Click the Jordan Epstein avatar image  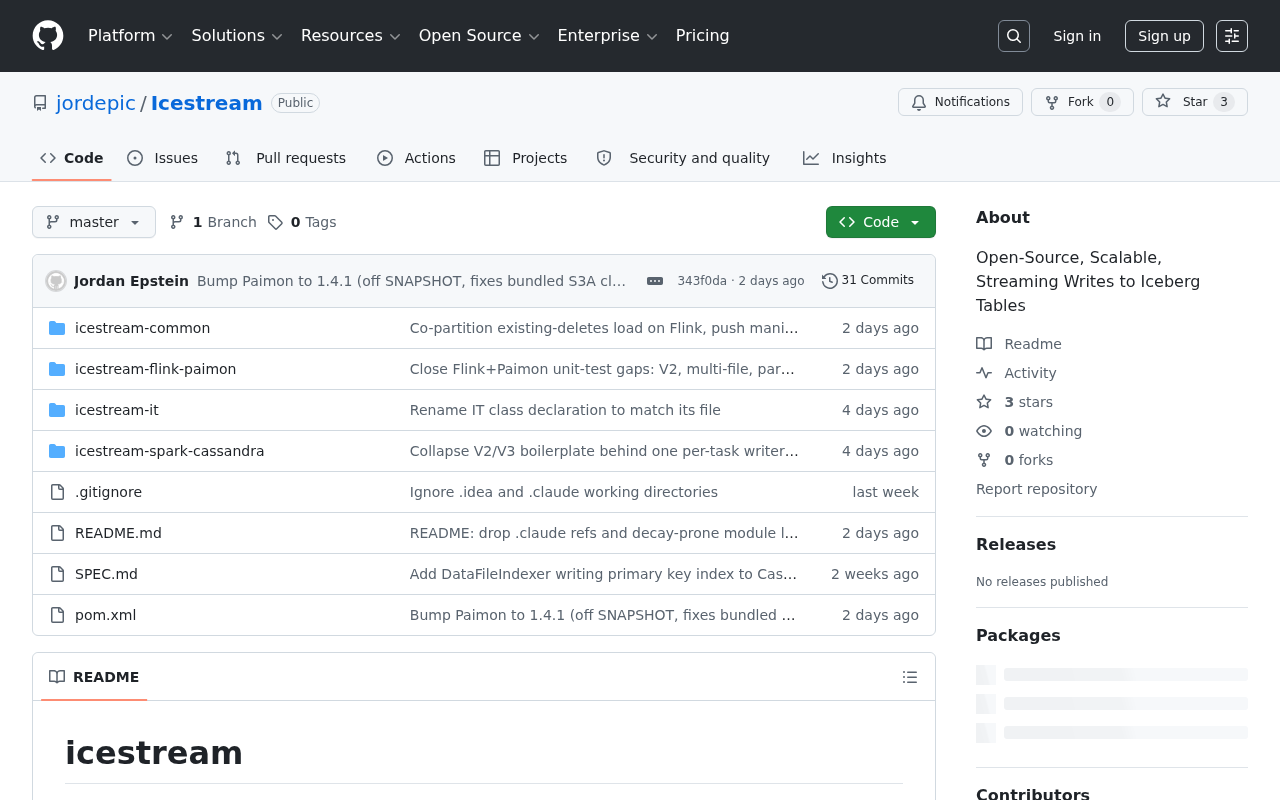pyautogui.click(x=56, y=281)
